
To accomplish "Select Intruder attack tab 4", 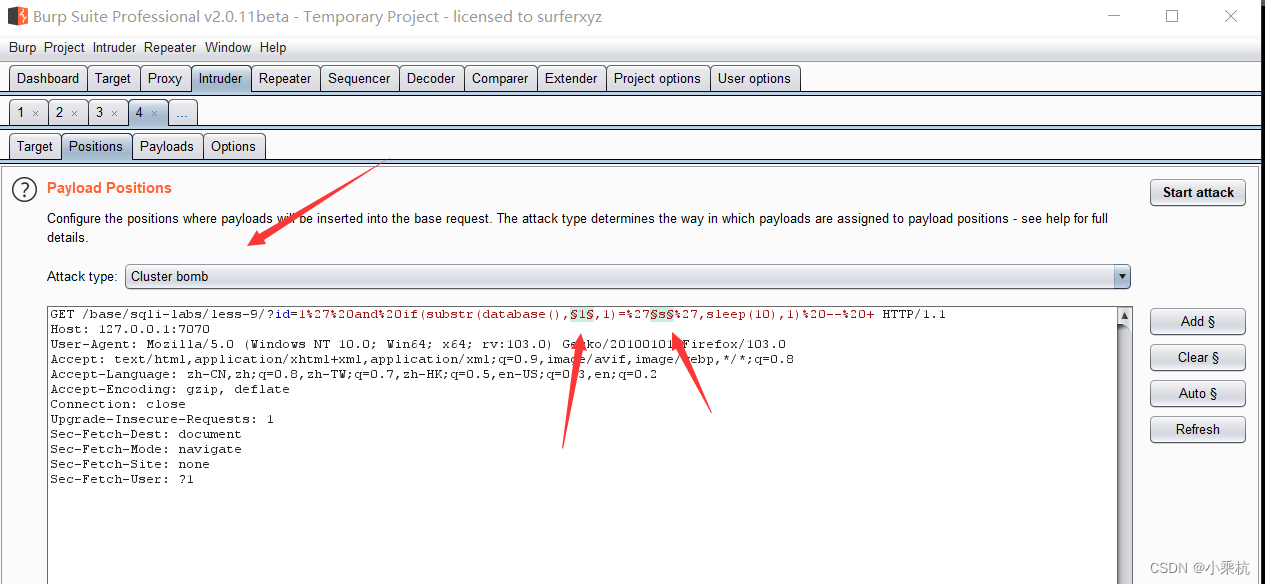I will click(x=140, y=113).
